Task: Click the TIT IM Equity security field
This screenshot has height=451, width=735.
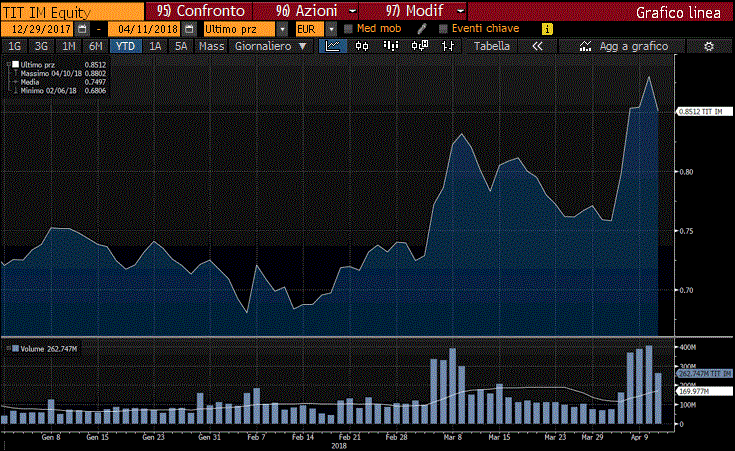Action: 73,11
